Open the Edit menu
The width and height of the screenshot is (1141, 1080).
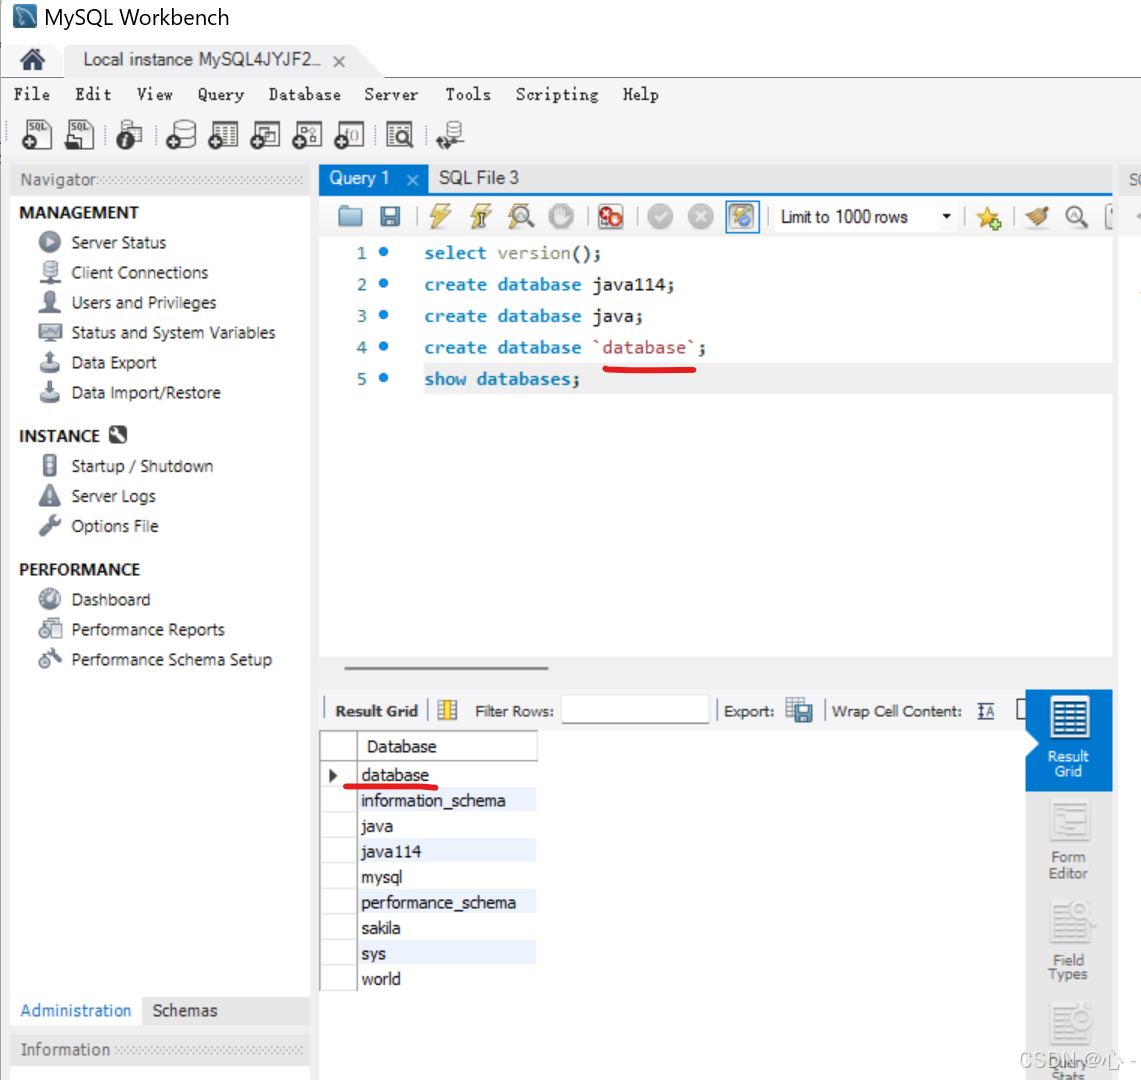pos(93,95)
